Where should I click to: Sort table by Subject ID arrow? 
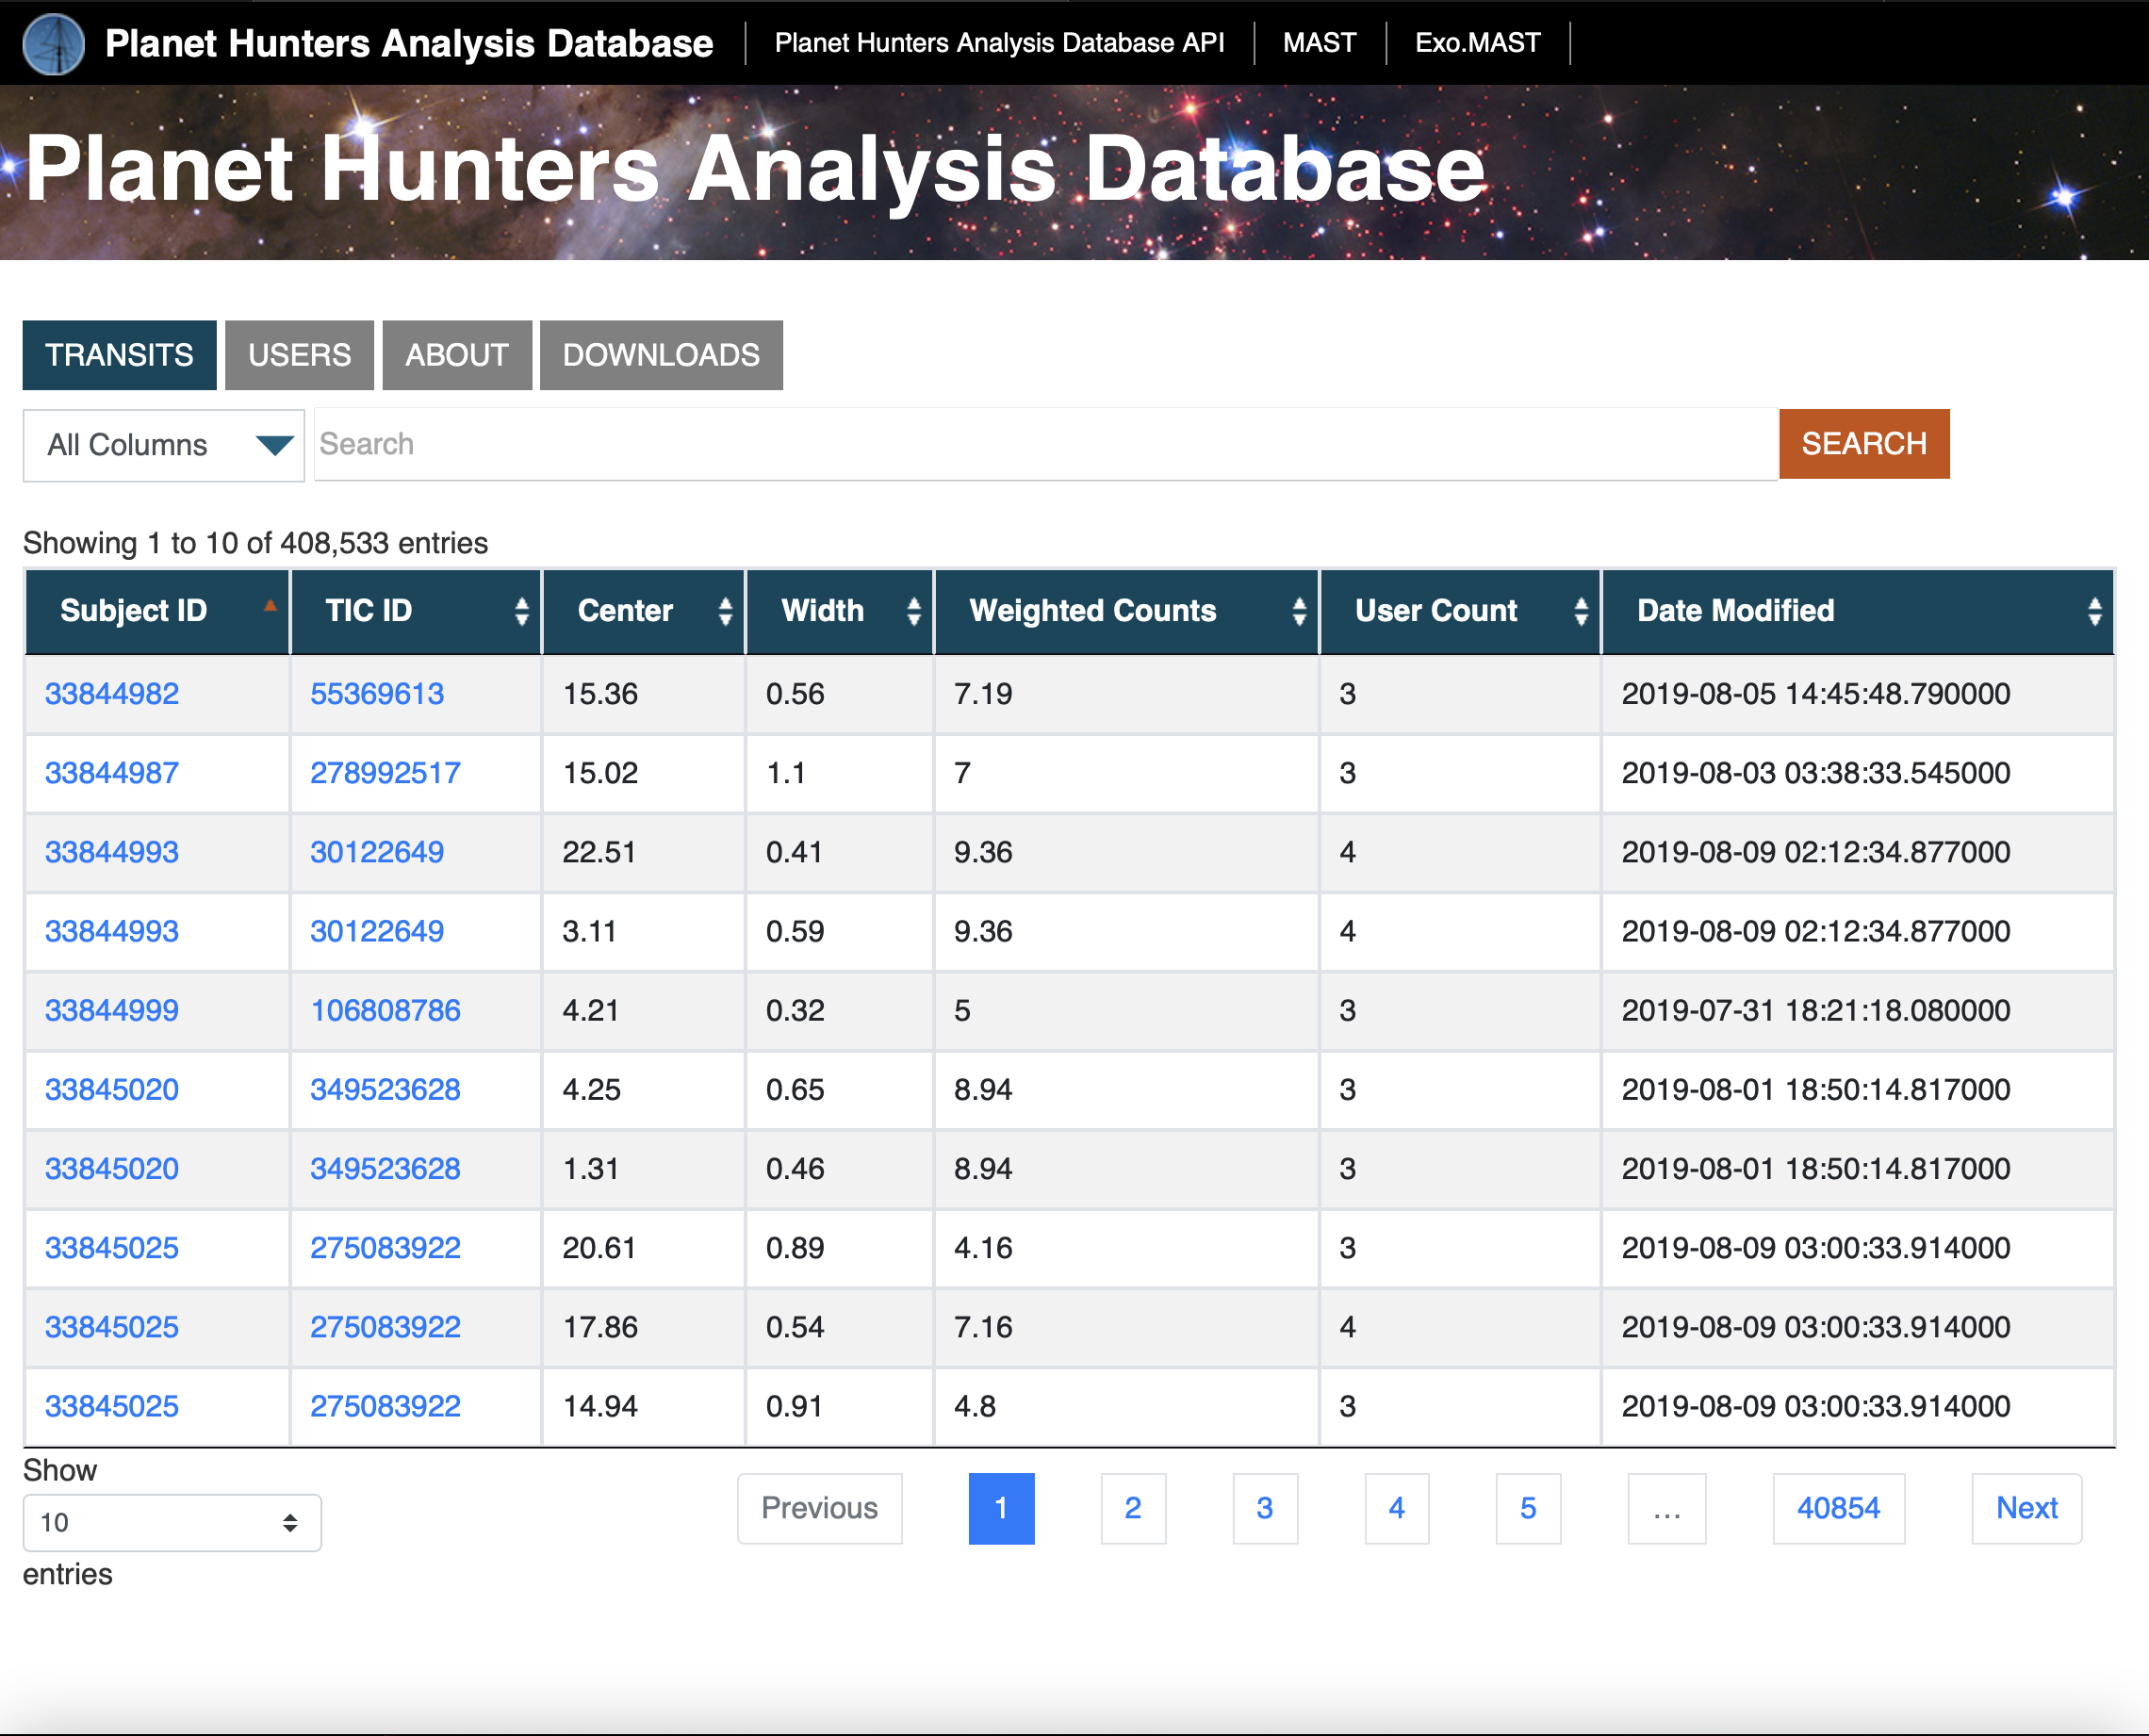click(269, 606)
